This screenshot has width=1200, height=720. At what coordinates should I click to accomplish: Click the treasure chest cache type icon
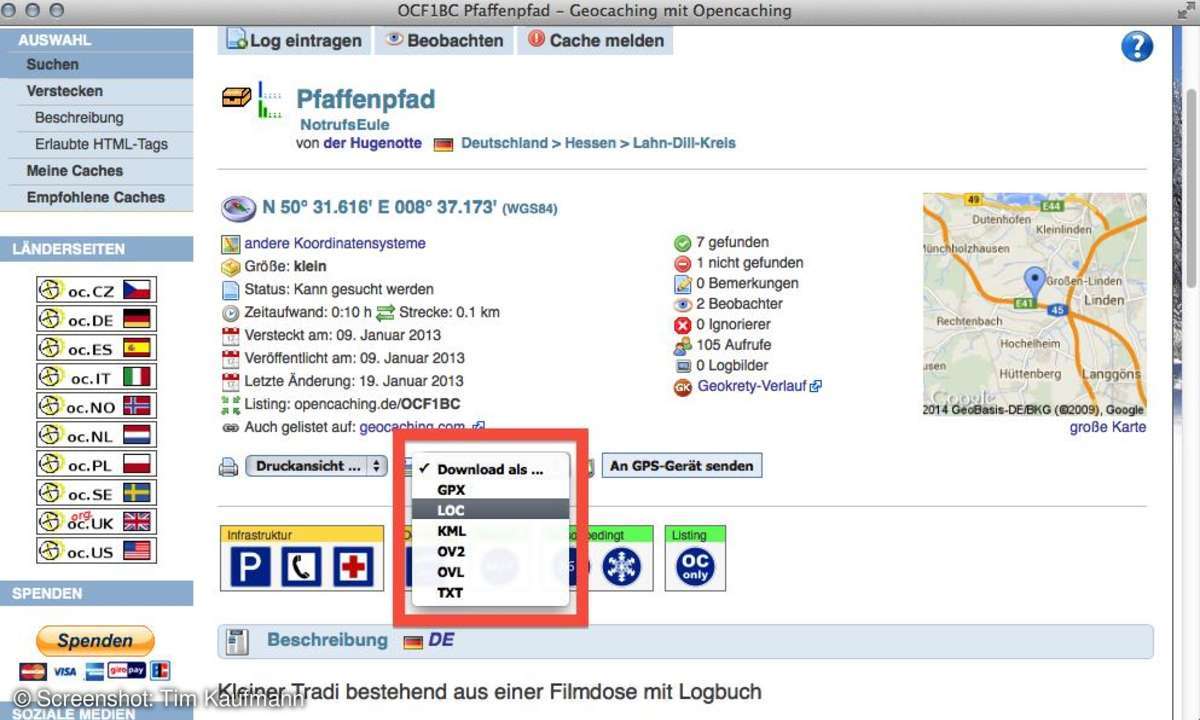pyautogui.click(x=237, y=98)
